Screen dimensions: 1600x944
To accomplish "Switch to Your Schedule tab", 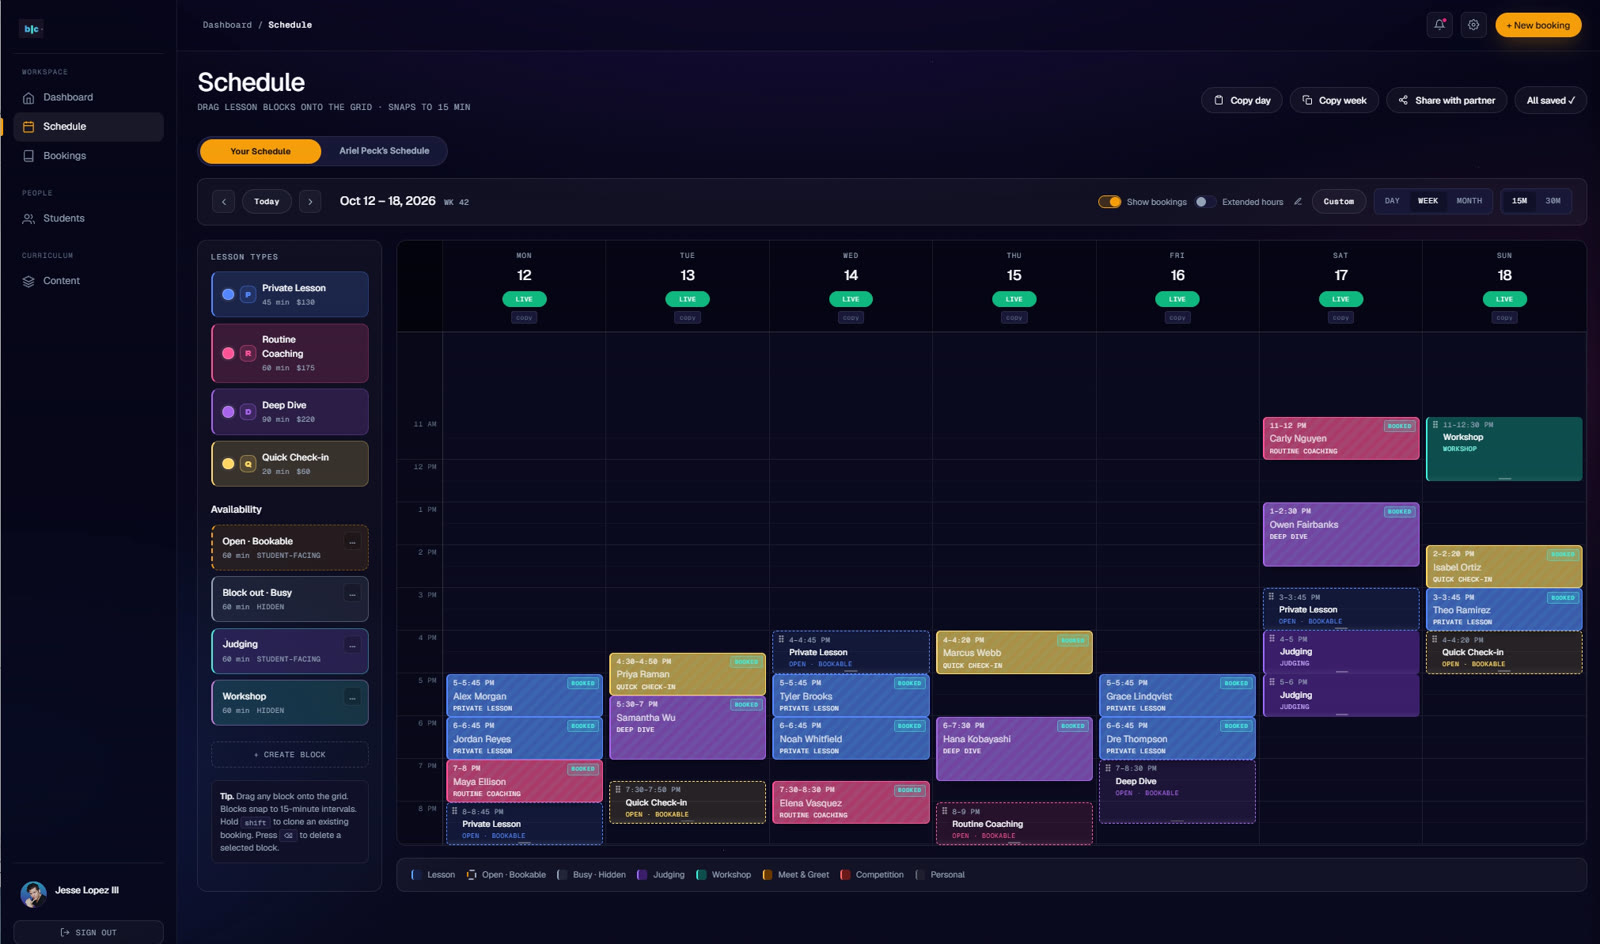I will tap(260, 151).
